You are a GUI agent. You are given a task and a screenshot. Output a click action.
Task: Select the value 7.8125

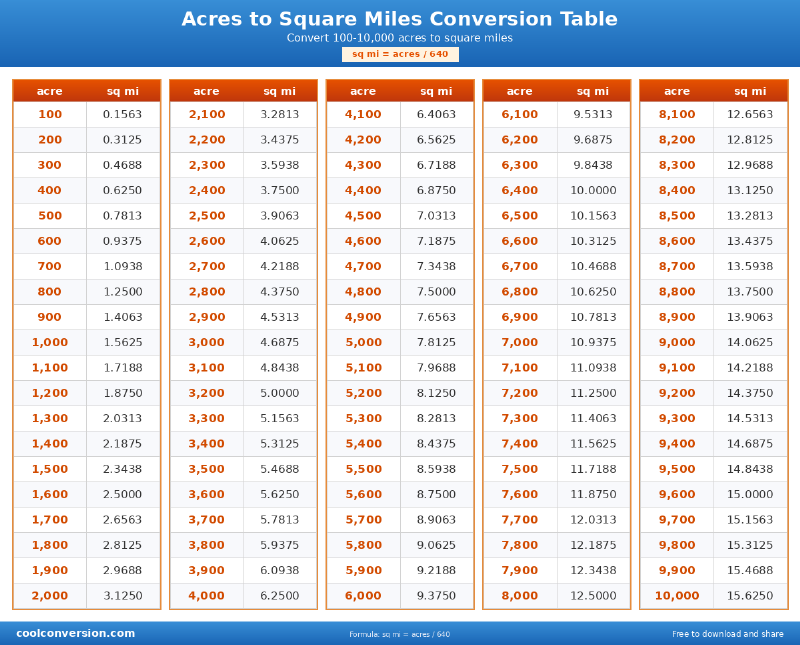tap(436, 342)
